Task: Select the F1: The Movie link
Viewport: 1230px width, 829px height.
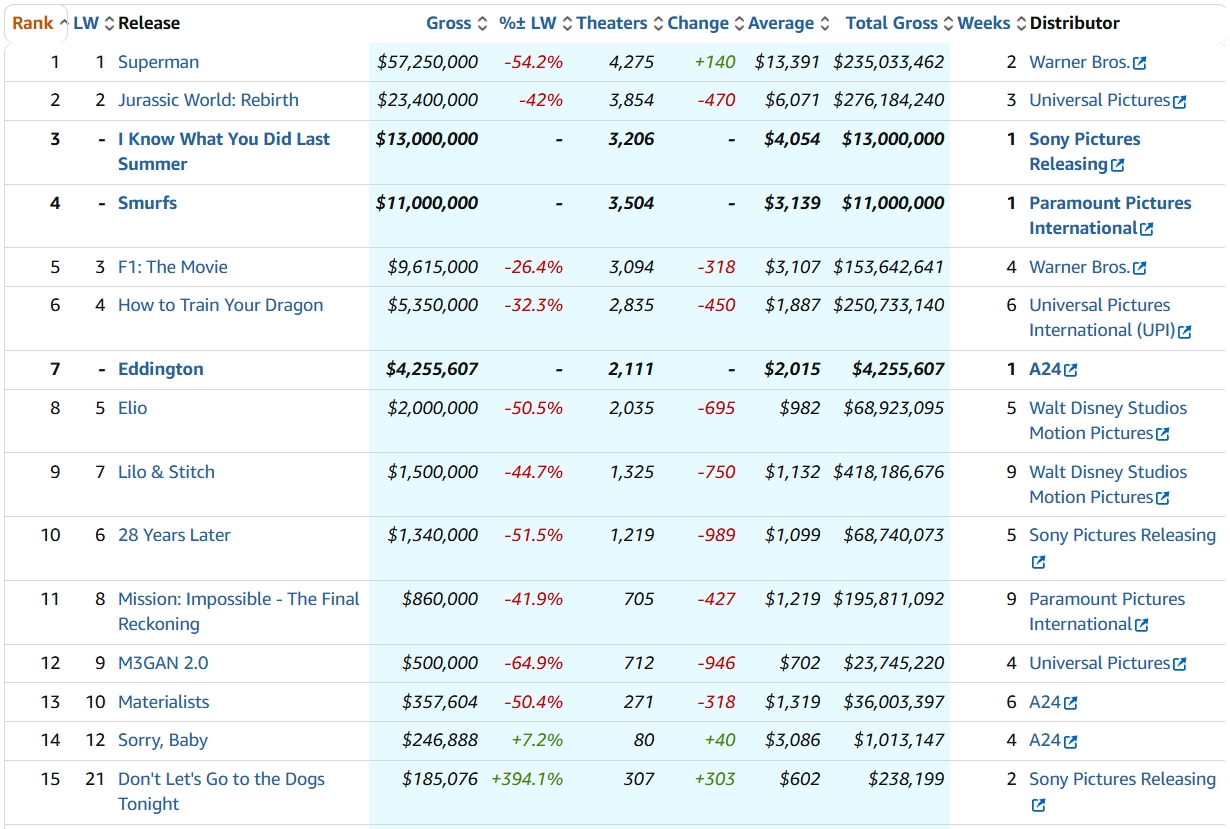Action: 173,267
